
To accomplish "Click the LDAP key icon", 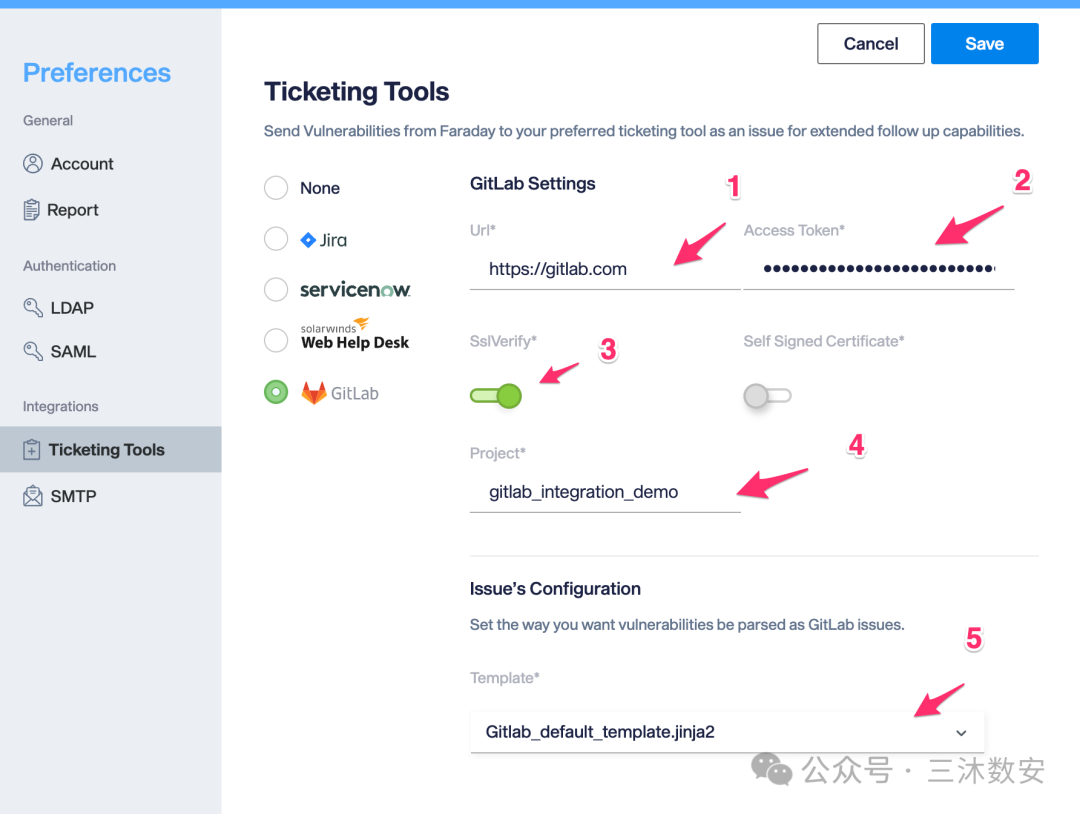I will point(33,308).
